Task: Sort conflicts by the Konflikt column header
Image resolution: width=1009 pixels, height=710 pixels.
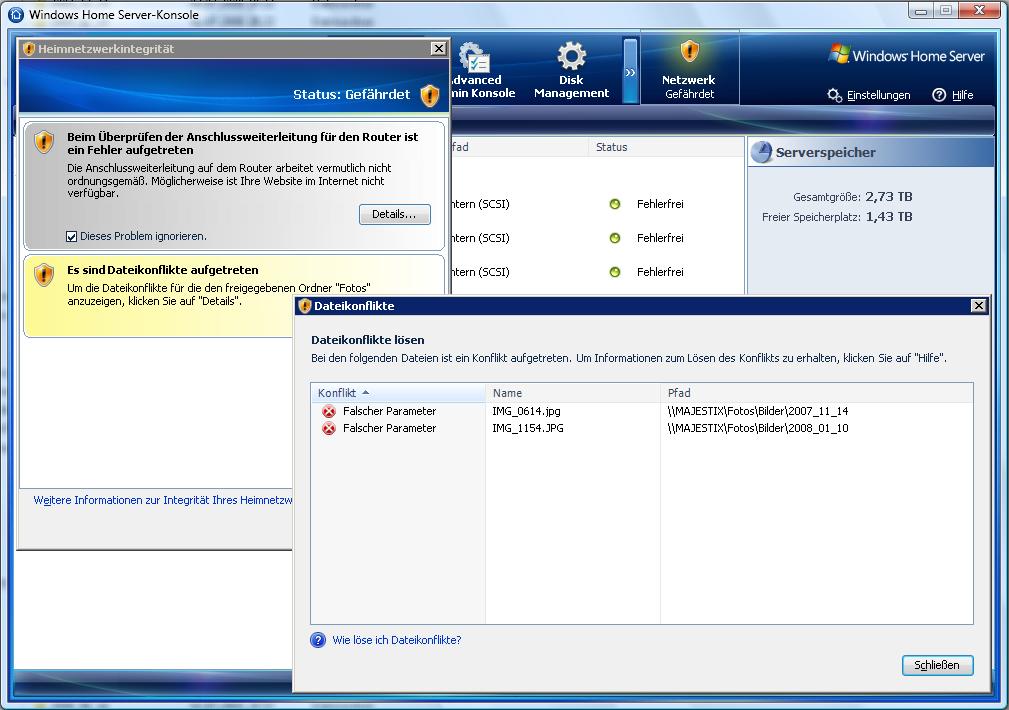Action: 398,393
